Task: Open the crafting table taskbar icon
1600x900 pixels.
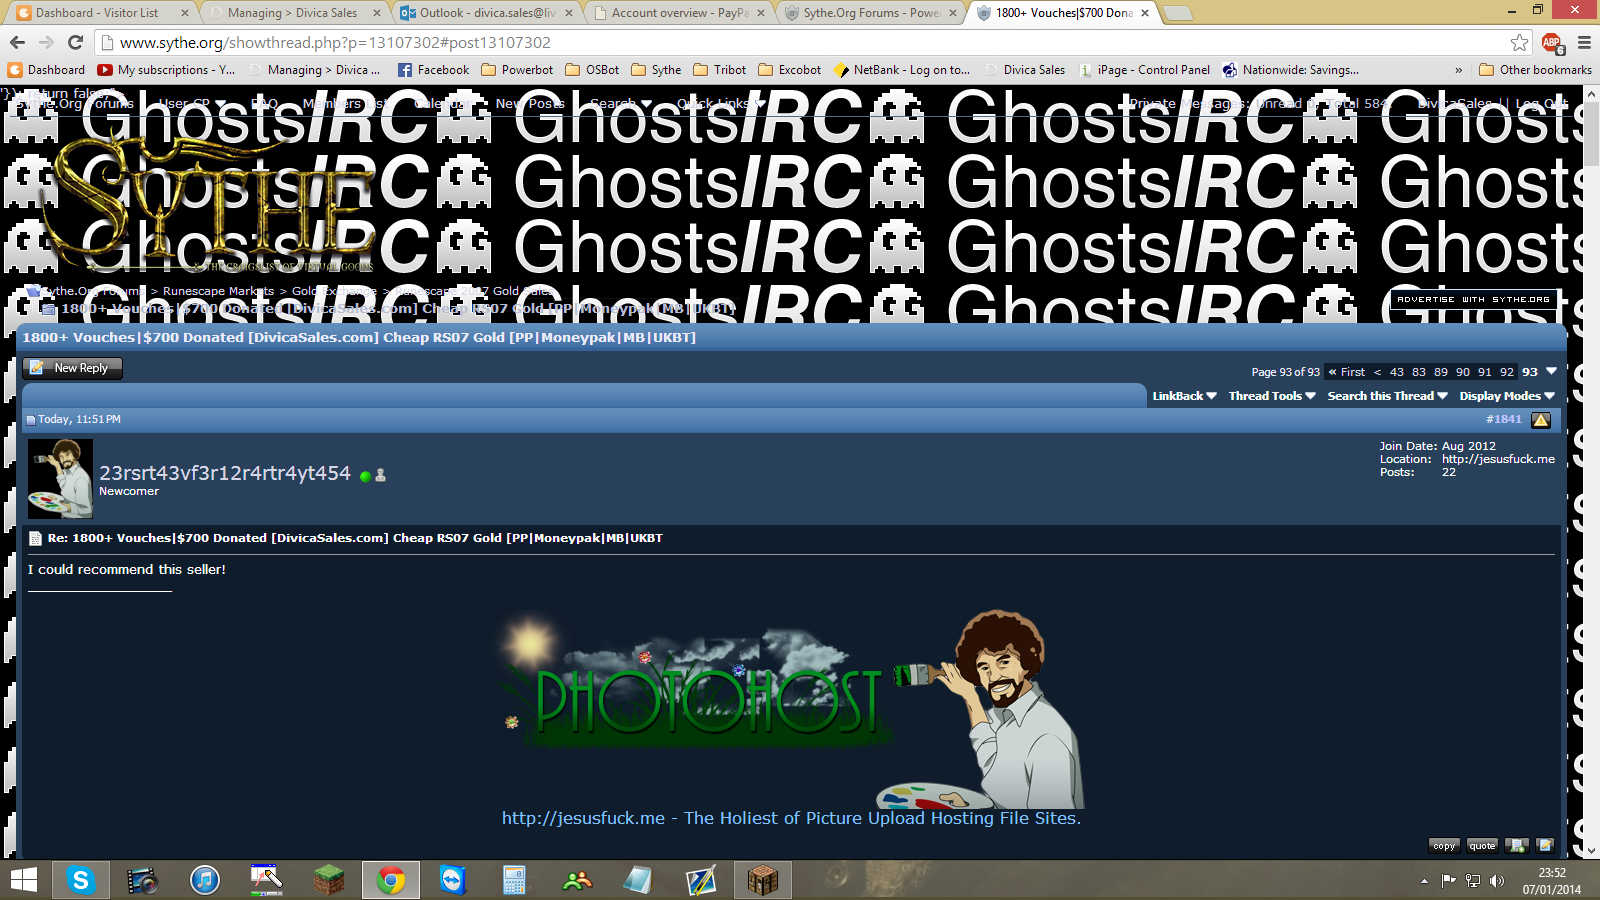Action: coord(762,880)
